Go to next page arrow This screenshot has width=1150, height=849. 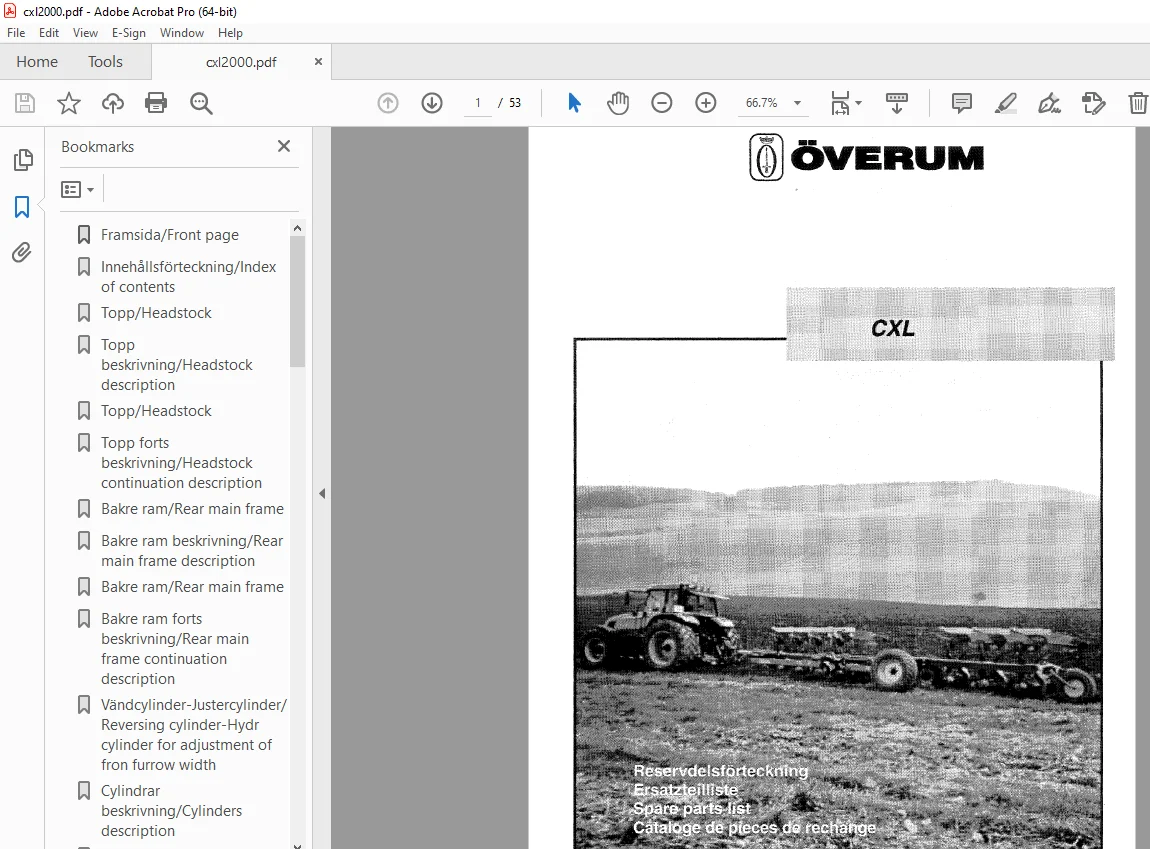tap(432, 103)
